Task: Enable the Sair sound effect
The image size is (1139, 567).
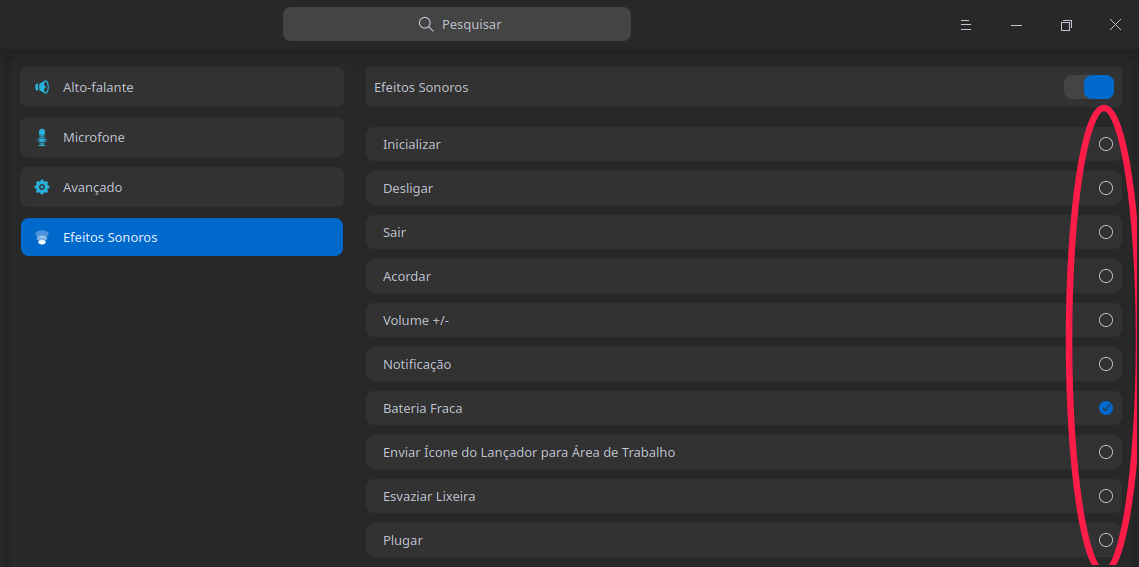Action: pos(1106,232)
